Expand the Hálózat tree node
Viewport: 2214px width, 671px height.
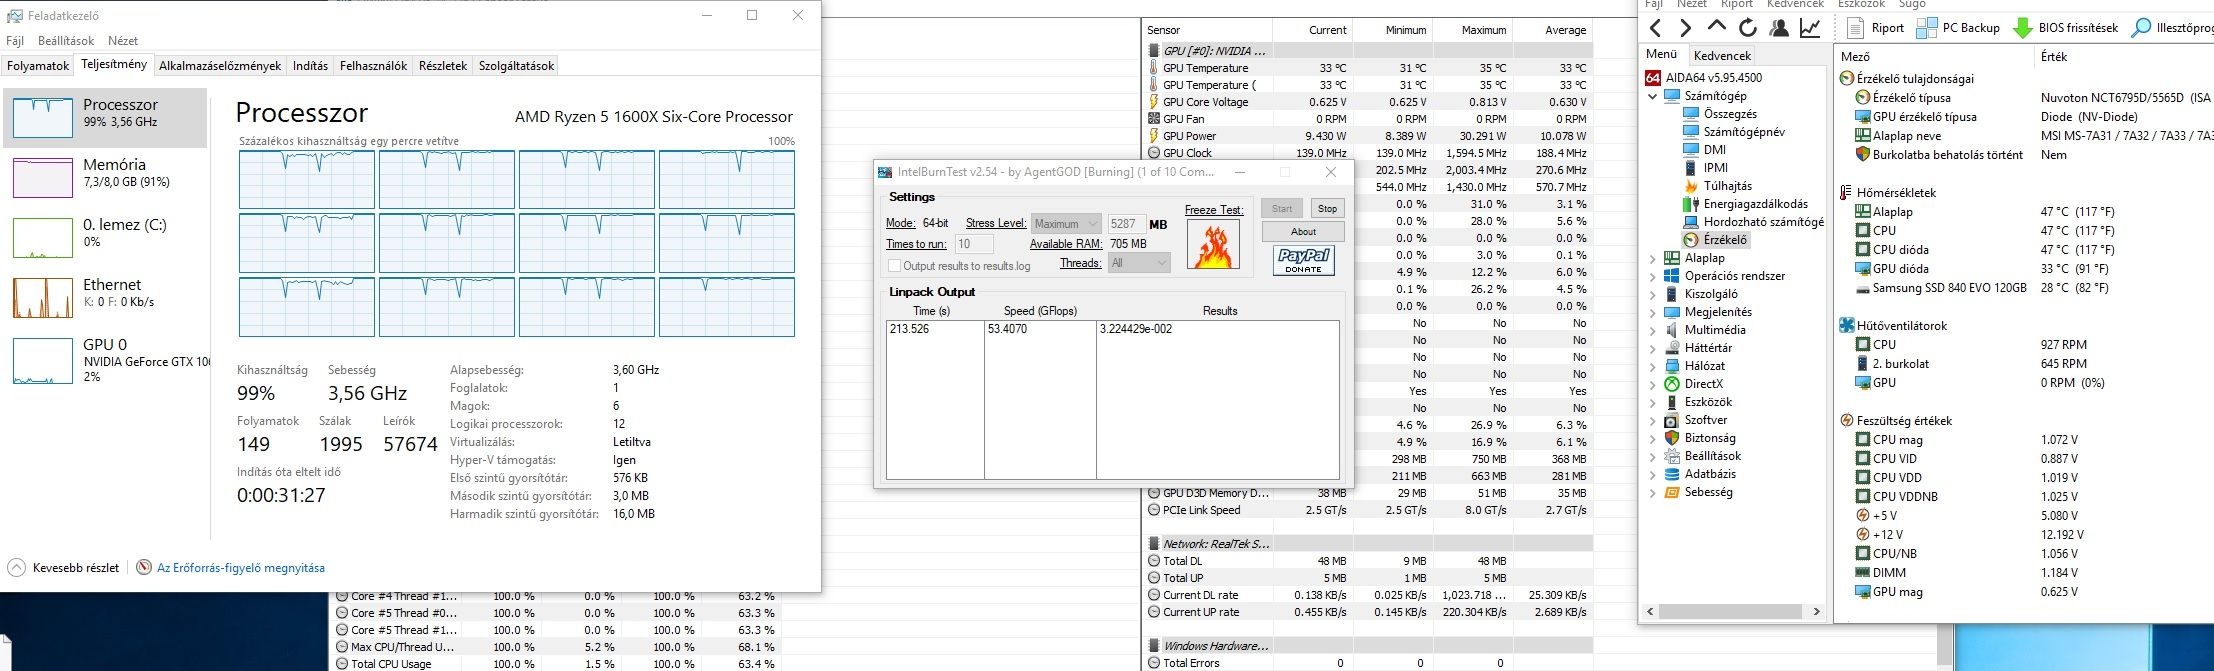1653,366
